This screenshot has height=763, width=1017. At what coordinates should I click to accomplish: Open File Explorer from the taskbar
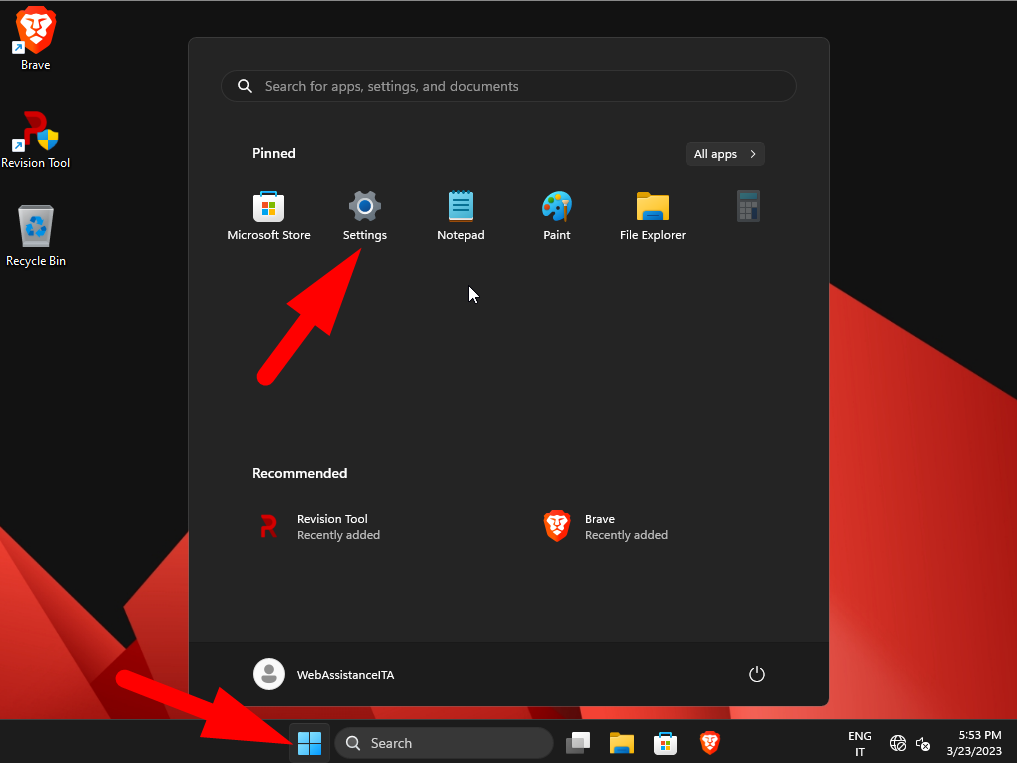click(x=621, y=743)
